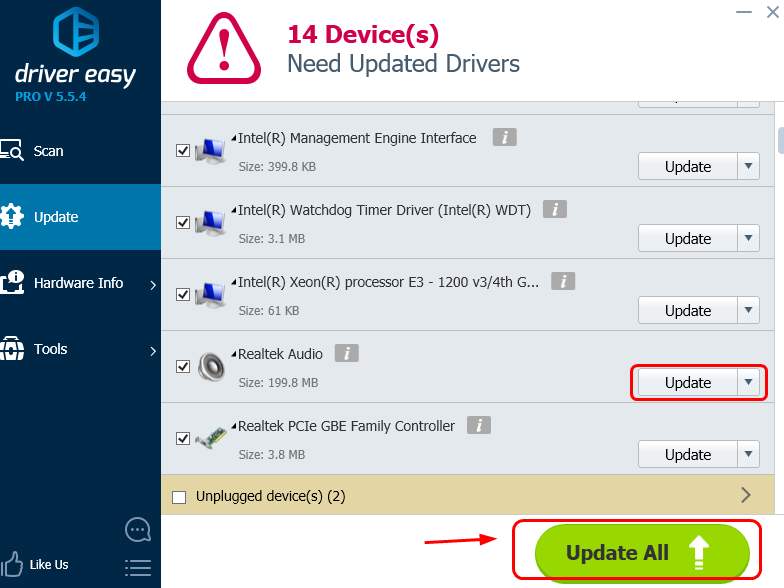
Task: Open dropdown arrow next to Realtek Audio Update
Action: click(x=748, y=382)
